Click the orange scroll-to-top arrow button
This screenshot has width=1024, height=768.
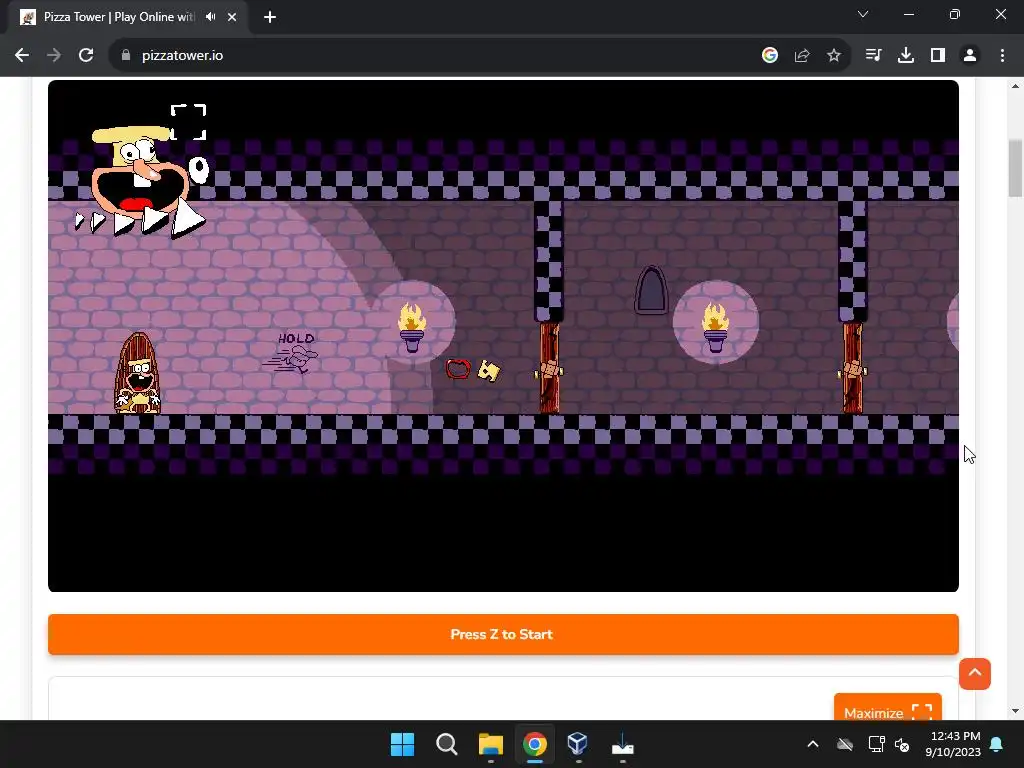[x=974, y=673]
